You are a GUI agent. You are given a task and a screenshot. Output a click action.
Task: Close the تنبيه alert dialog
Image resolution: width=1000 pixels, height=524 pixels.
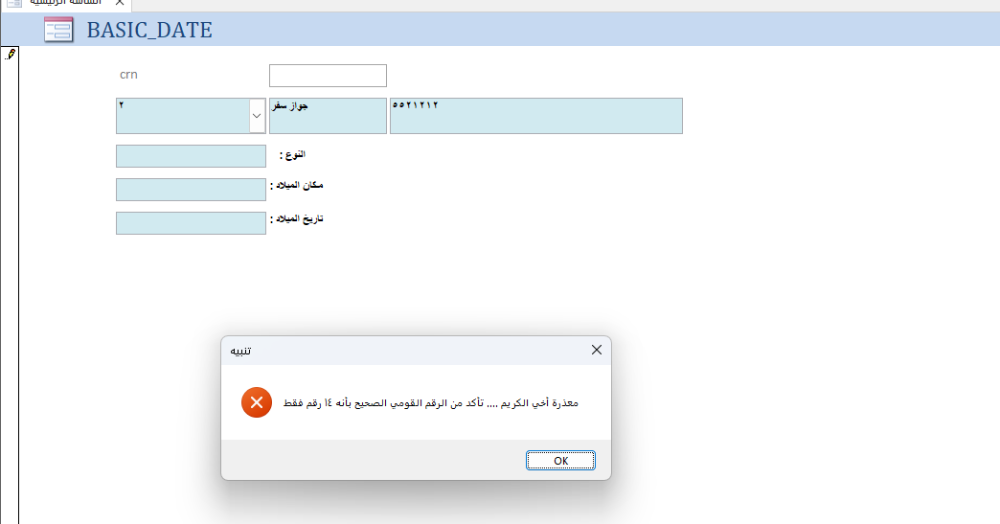click(x=596, y=350)
